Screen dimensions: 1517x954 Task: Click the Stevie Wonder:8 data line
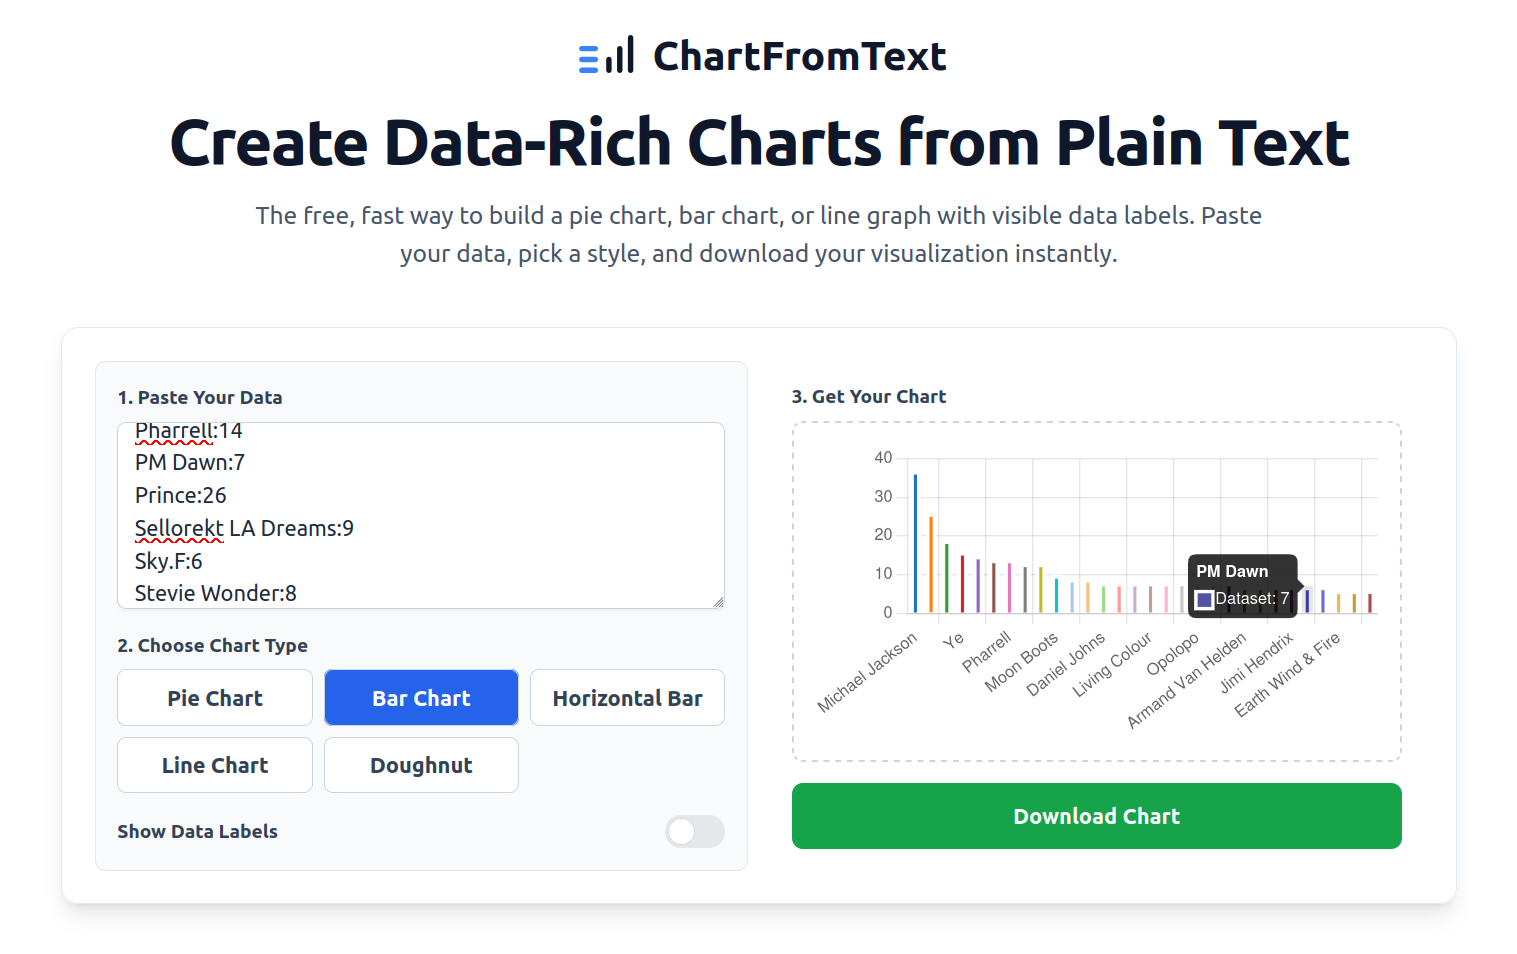[216, 593]
